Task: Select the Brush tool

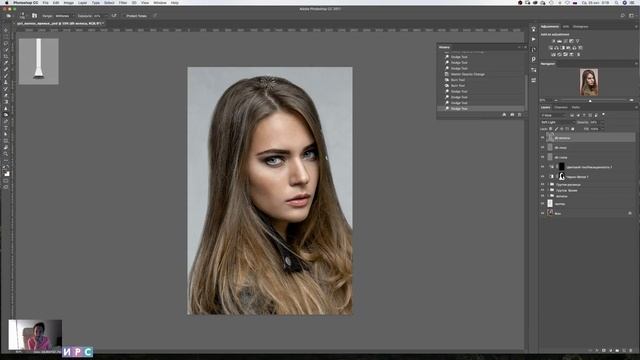Action: coord(6,76)
